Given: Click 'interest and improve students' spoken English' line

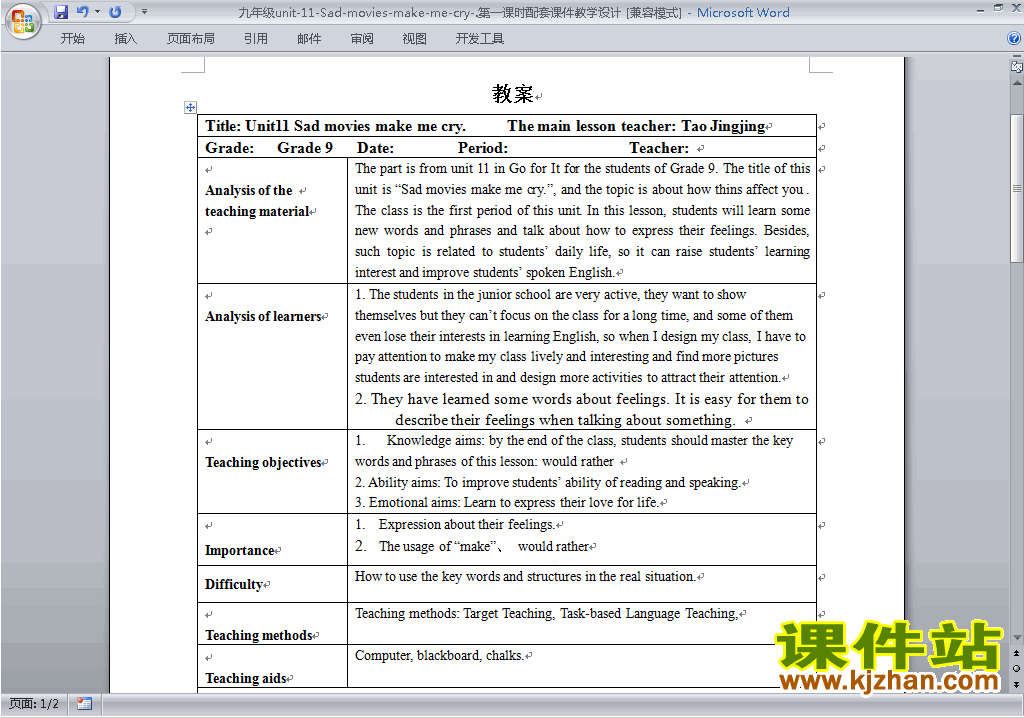Looking at the screenshot, I should 485,272.
